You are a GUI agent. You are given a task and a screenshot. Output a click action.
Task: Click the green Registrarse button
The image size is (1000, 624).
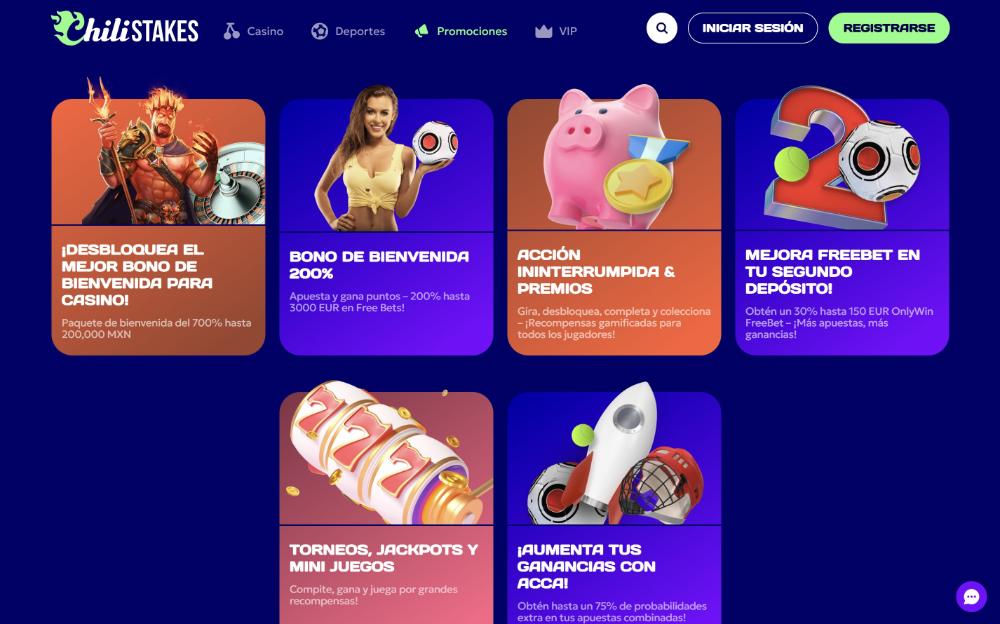pyautogui.click(x=889, y=28)
